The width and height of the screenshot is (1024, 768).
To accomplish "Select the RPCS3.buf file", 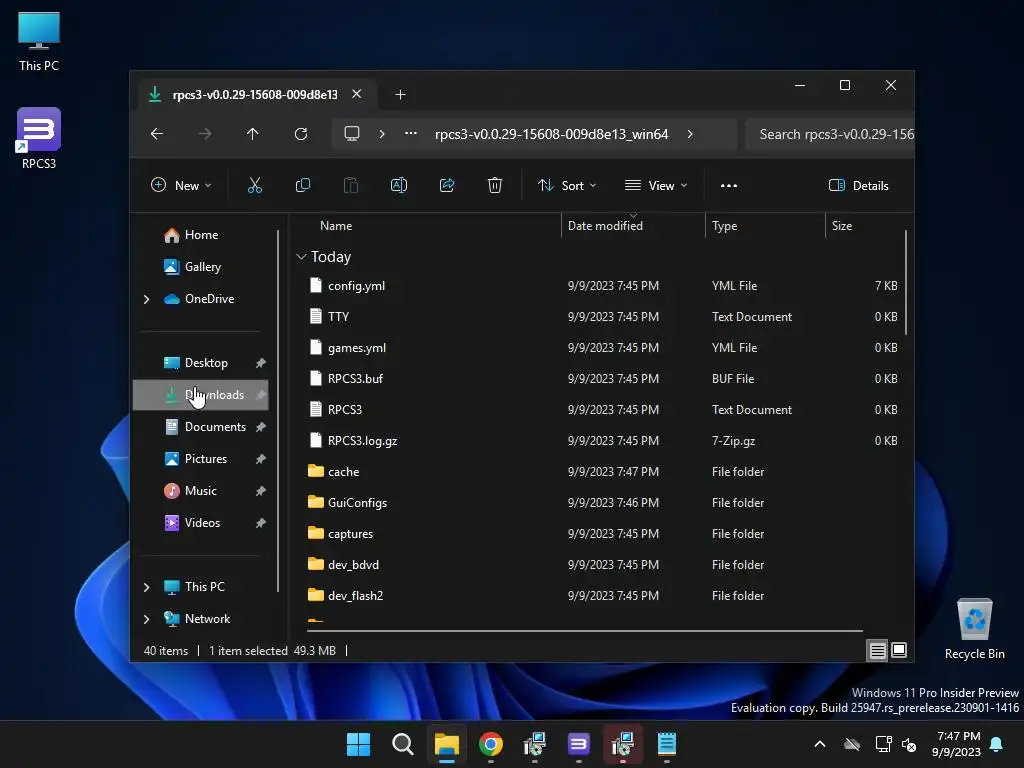I will (x=601, y=379).
